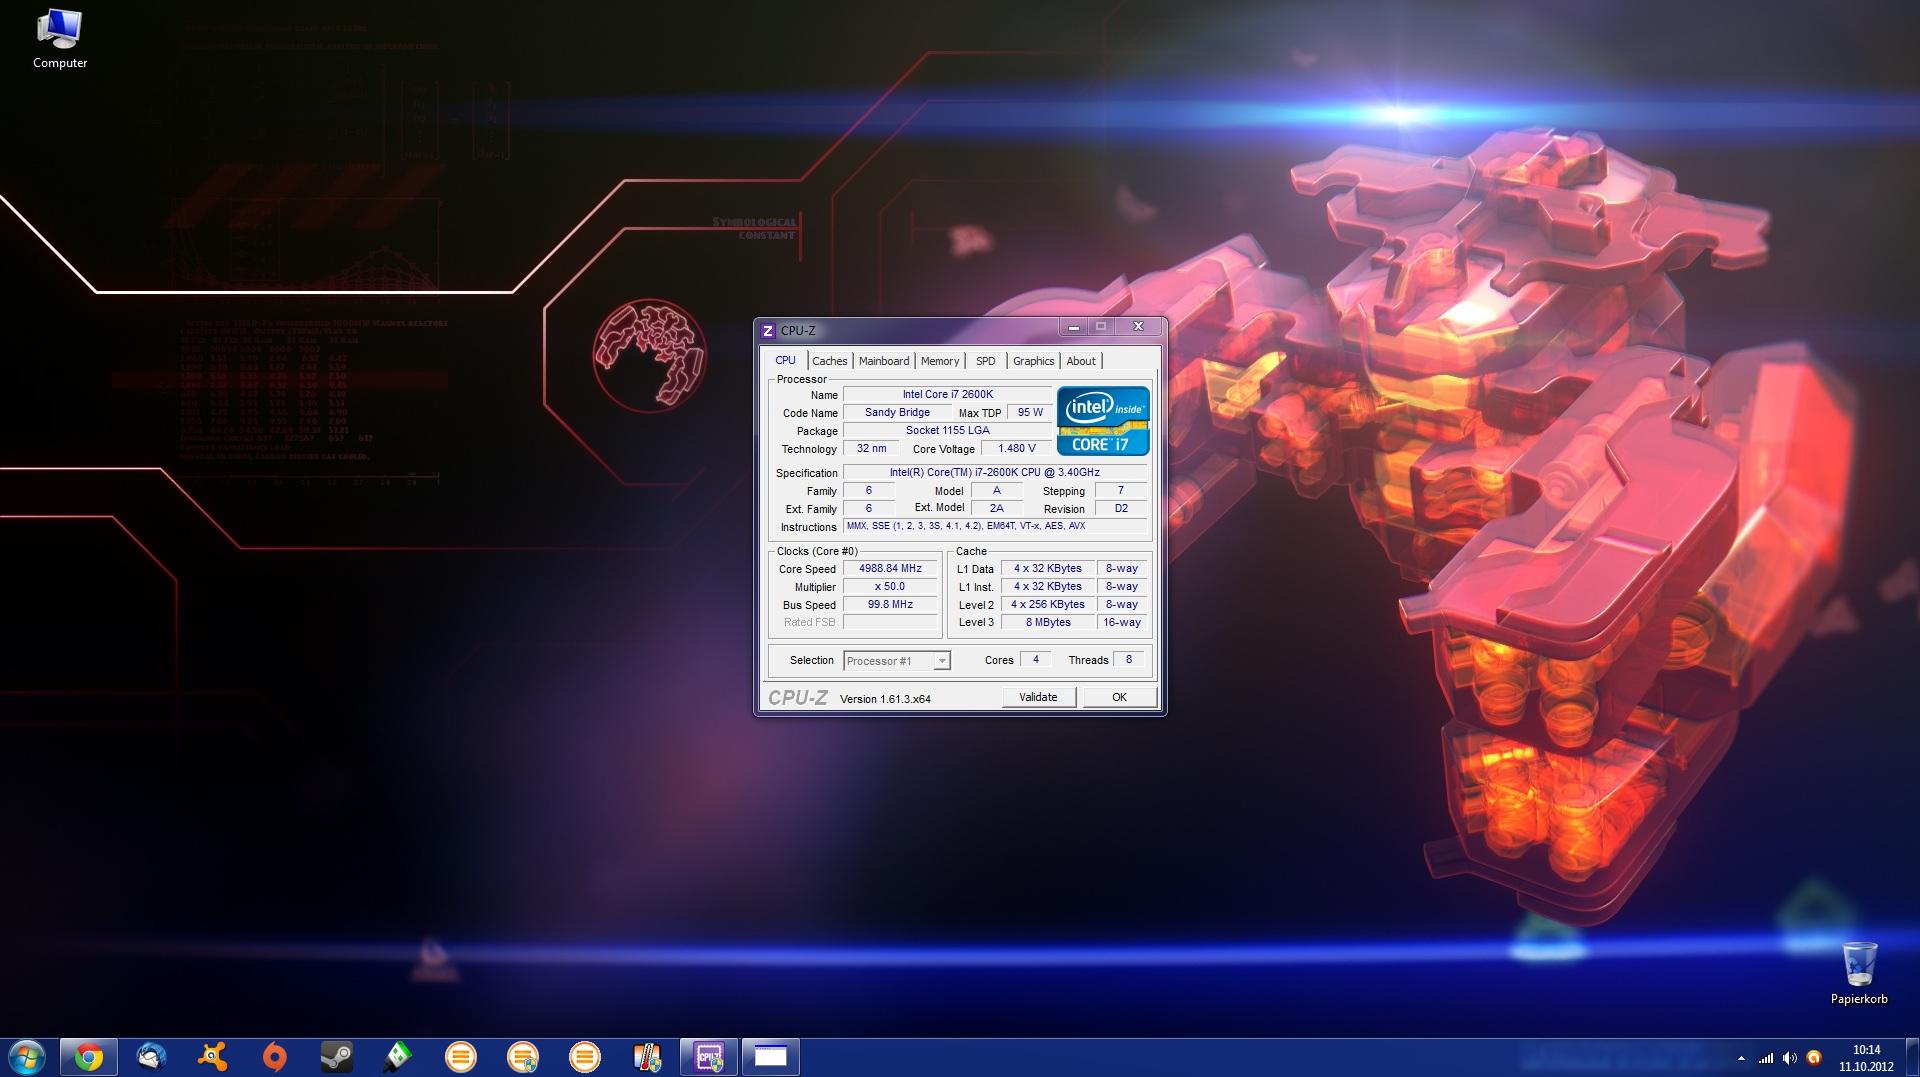Image resolution: width=1920 pixels, height=1077 pixels.
Task: Open the thermometer temperature monitor taskbar icon
Action: 647,1057
